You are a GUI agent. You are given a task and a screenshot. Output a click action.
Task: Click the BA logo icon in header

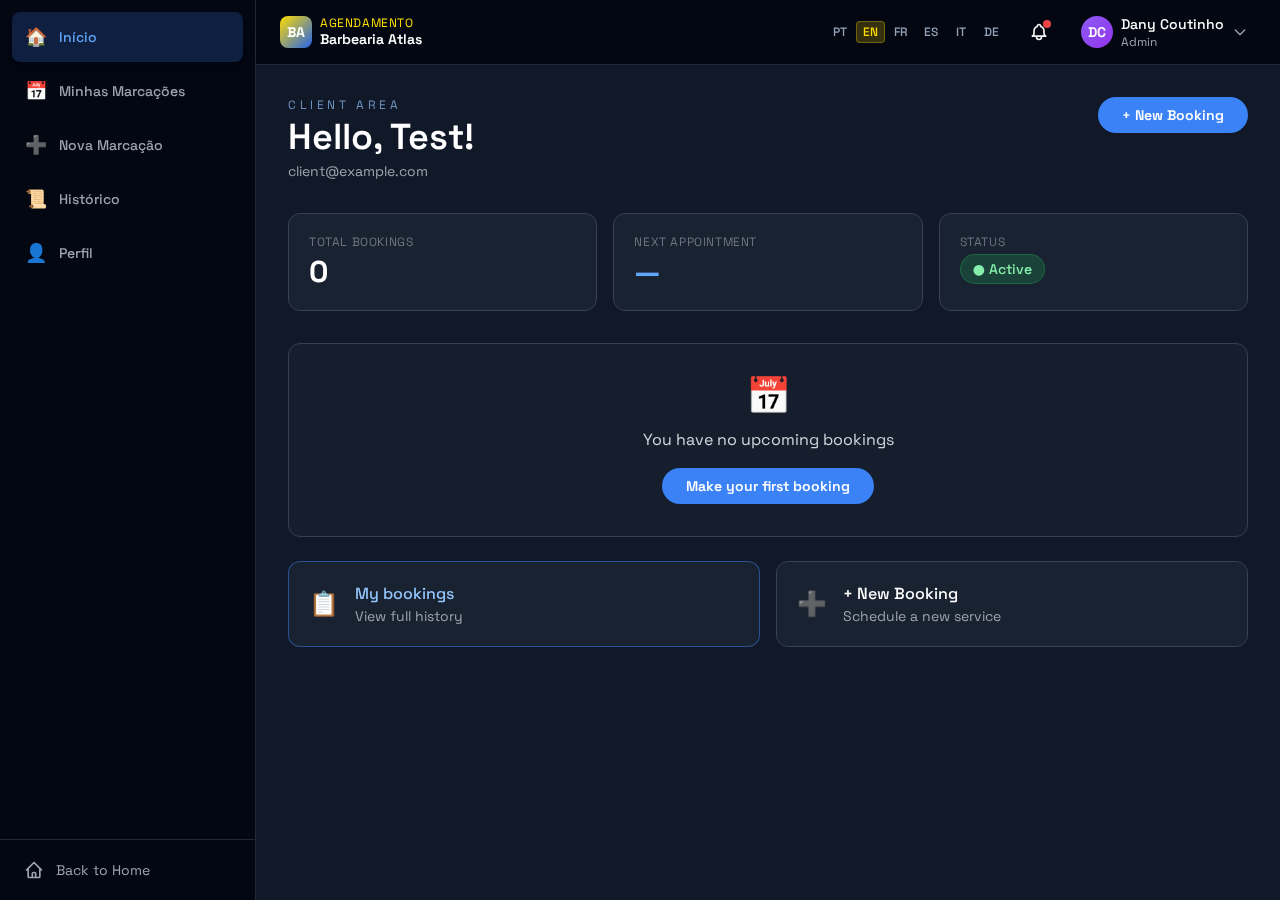point(296,32)
